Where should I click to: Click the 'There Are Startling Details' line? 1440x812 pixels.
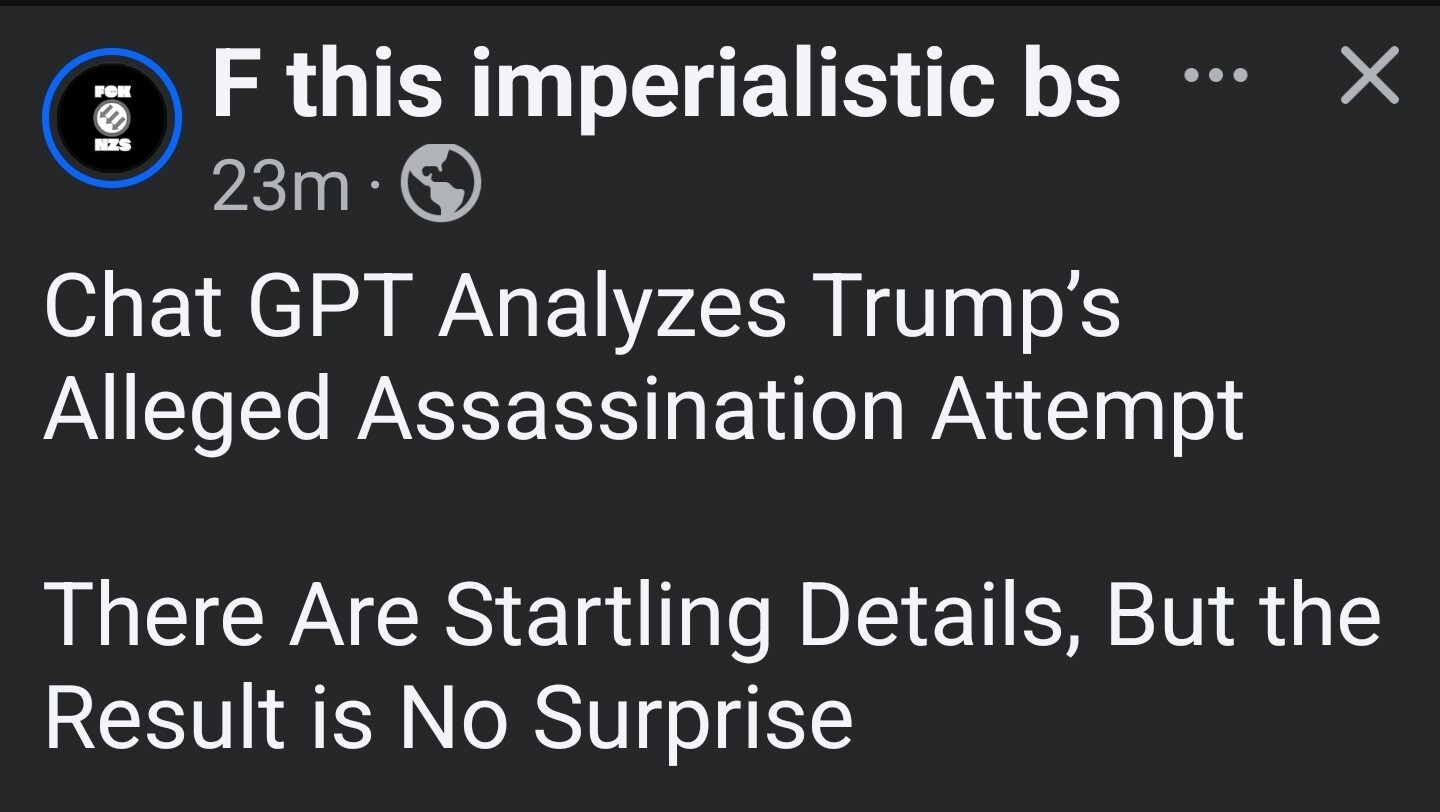(713, 614)
